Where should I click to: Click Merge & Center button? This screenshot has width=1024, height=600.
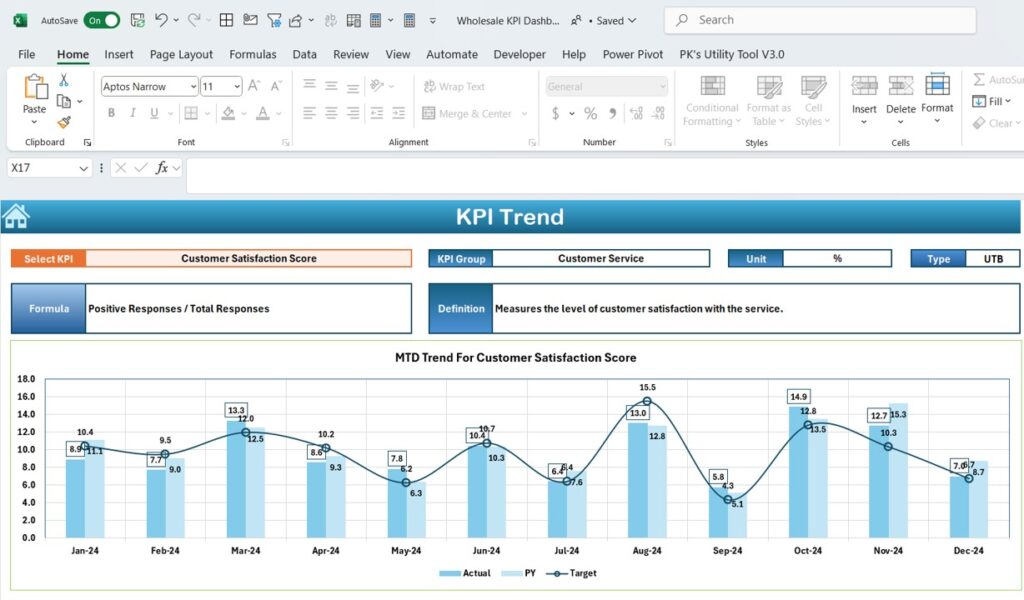[x=467, y=114]
